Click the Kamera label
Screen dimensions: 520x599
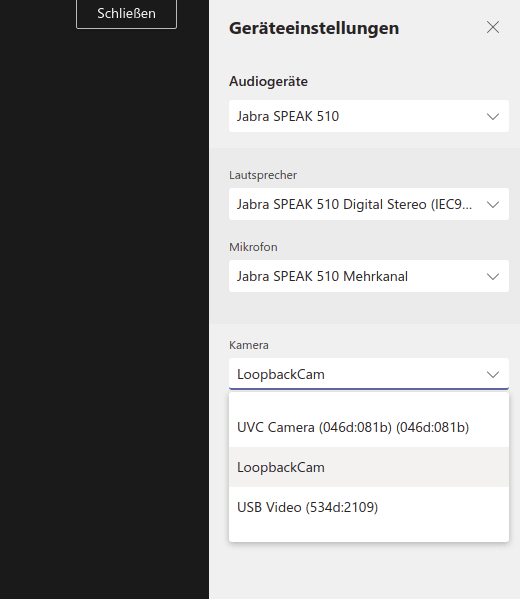point(249,345)
